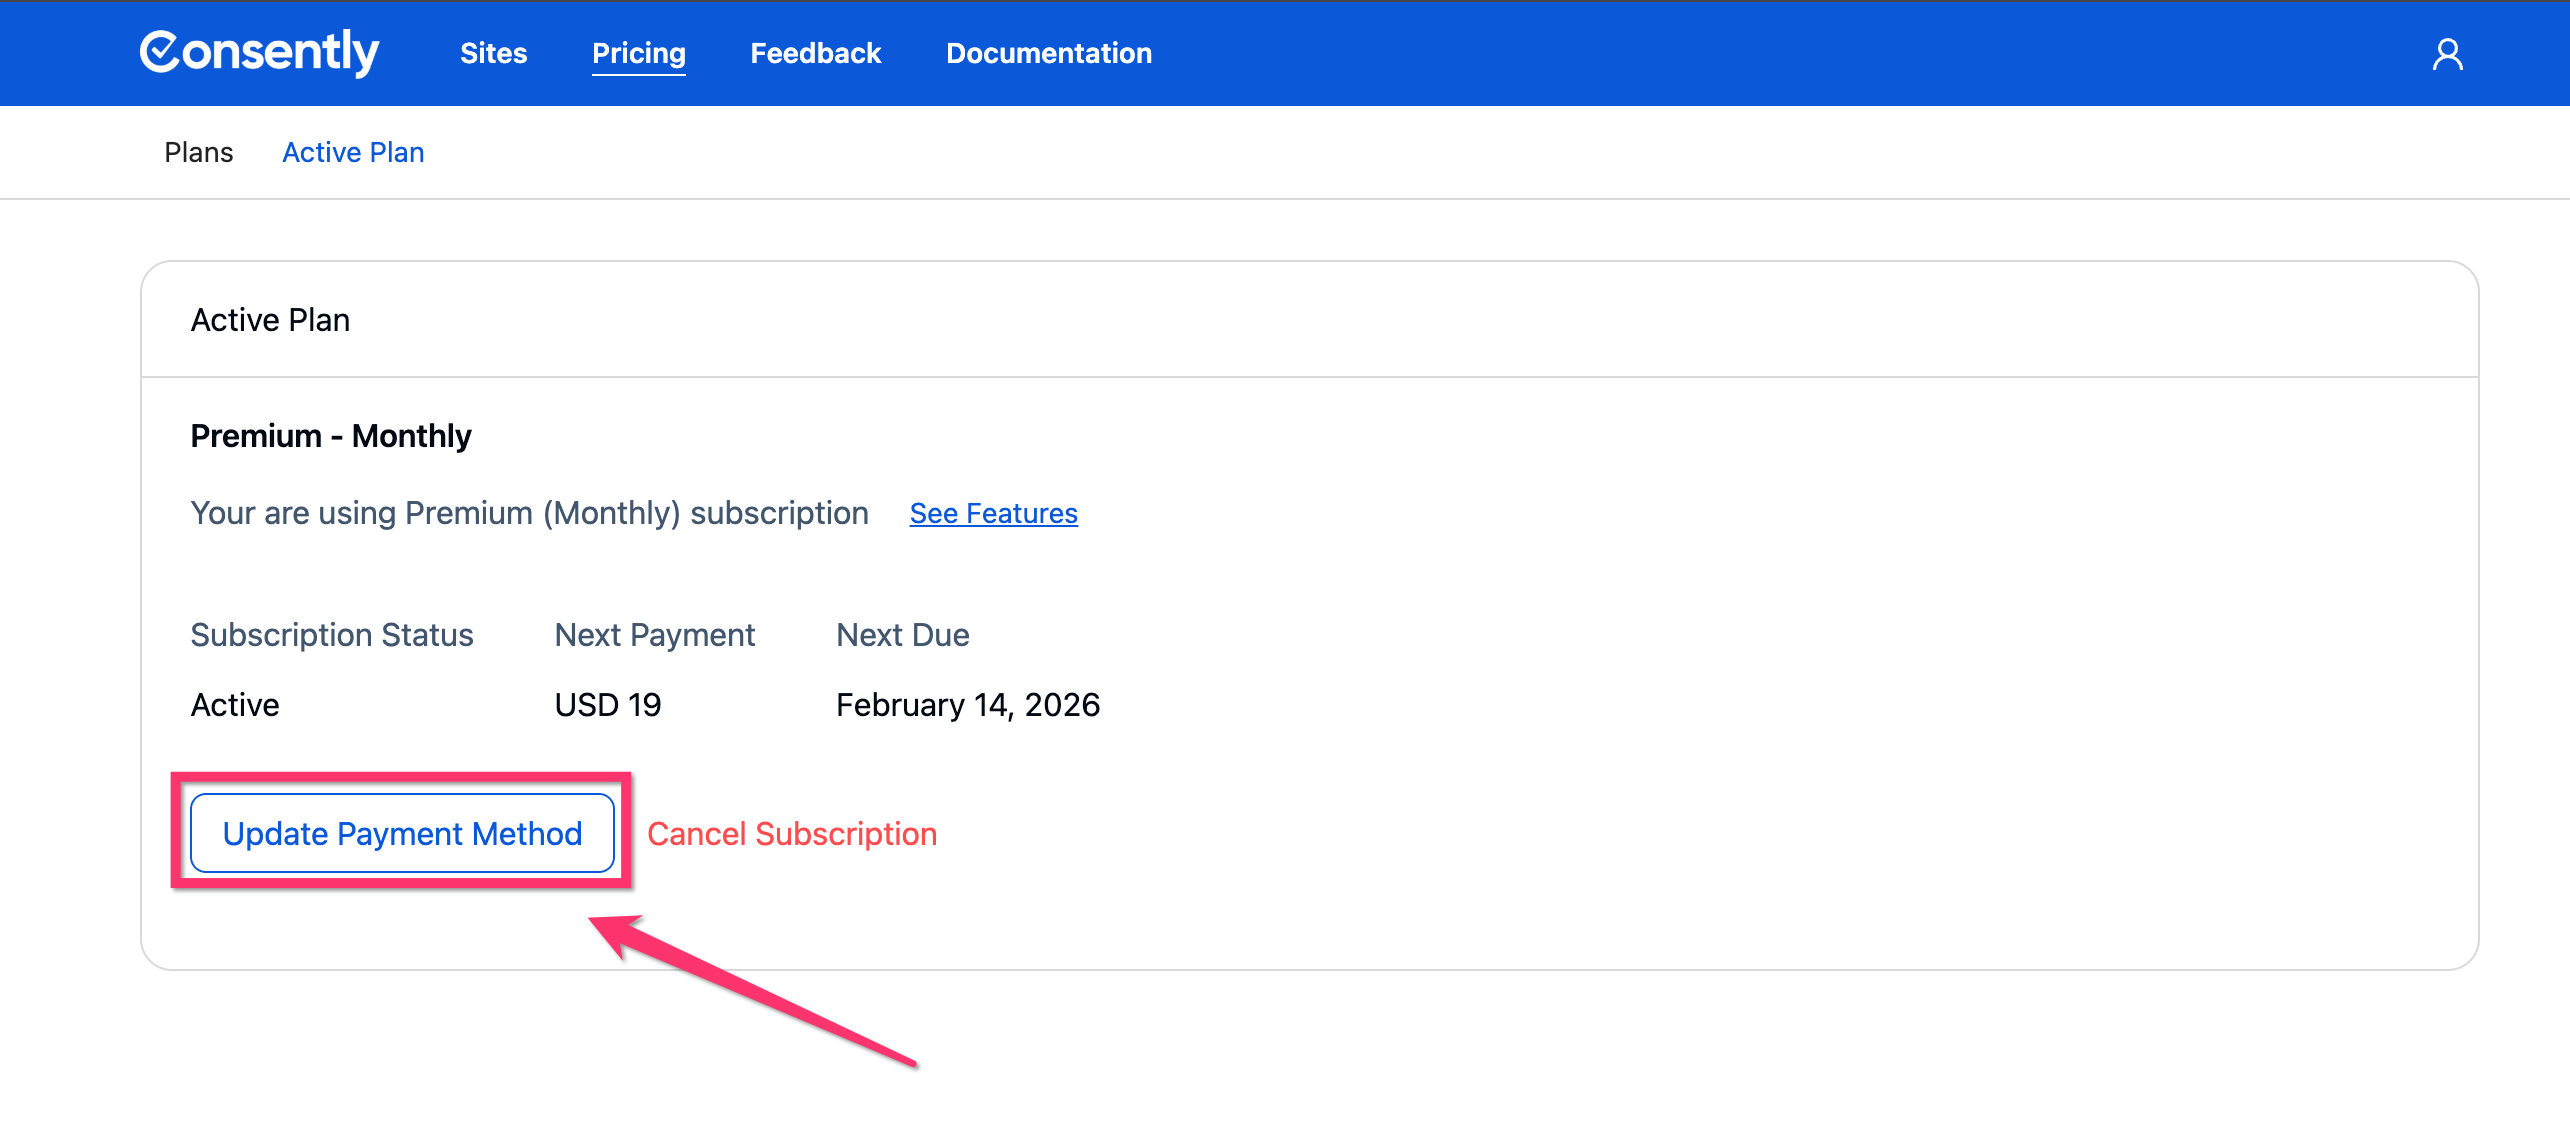Click the See Features link
The height and width of the screenshot is (1144, 2570).
993,513
